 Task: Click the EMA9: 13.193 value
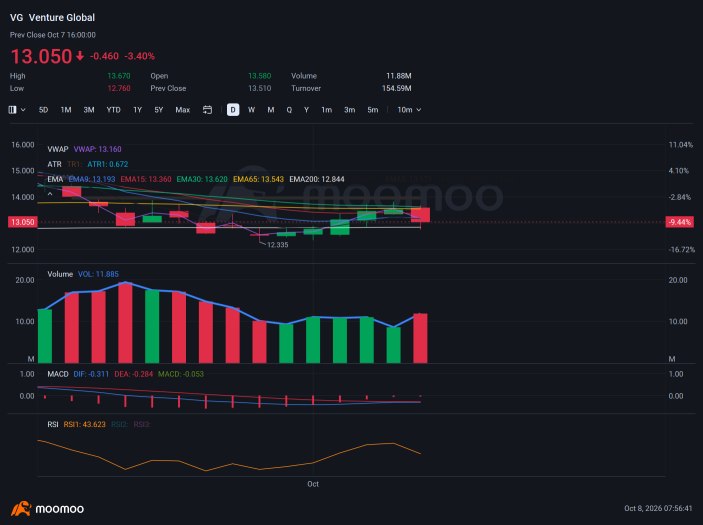pos(92,179)
